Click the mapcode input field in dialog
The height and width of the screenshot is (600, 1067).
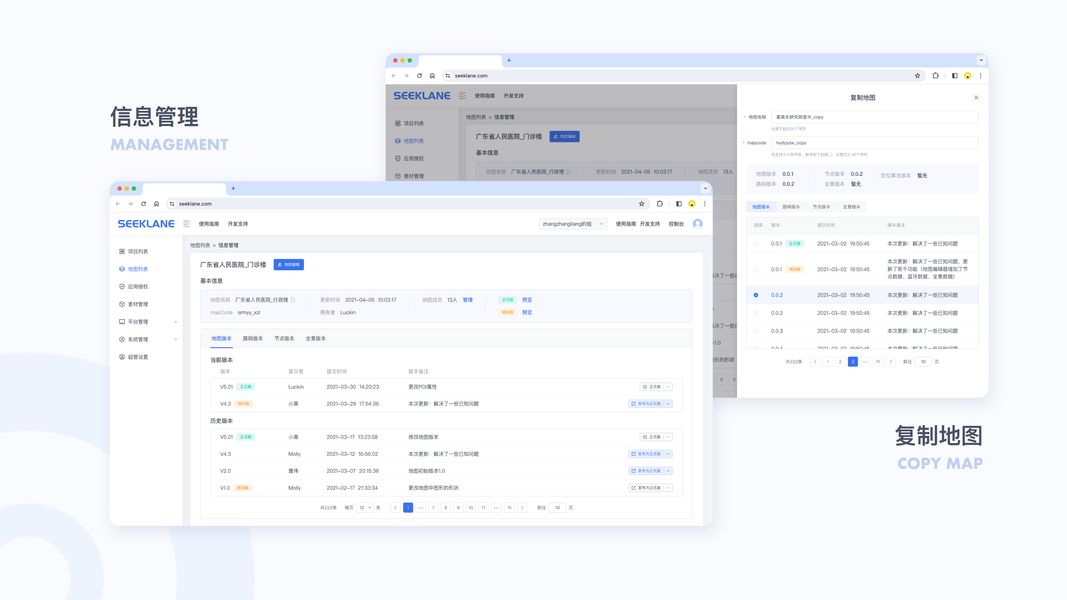[874, 143]
